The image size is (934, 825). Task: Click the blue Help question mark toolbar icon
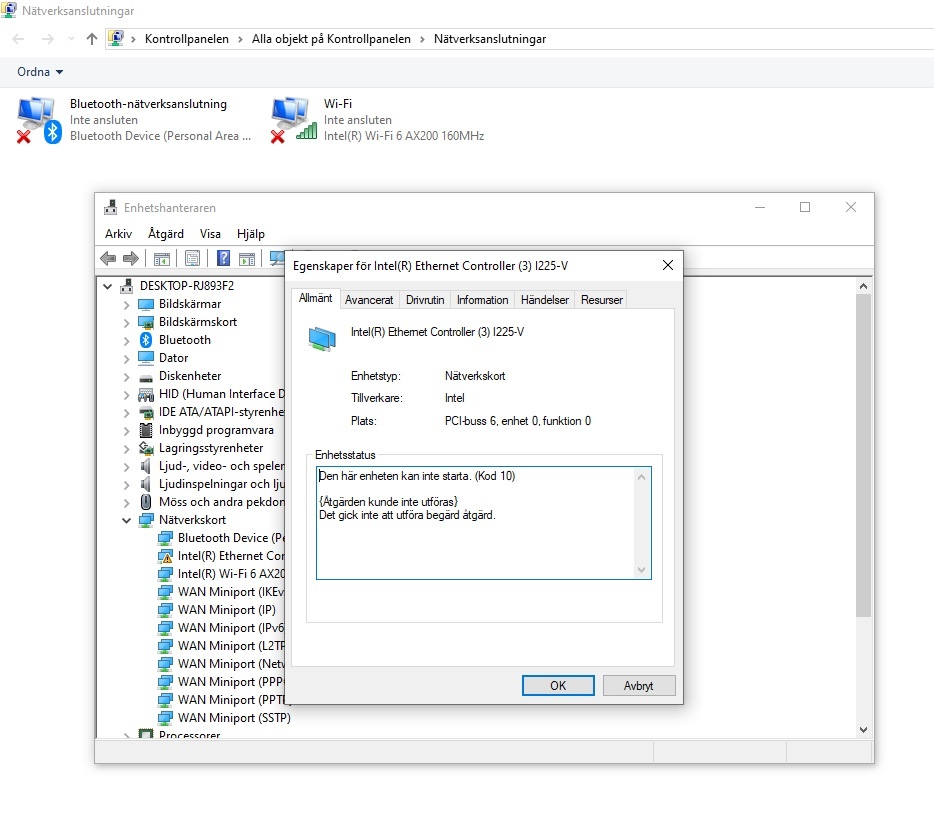click(223, 259)
